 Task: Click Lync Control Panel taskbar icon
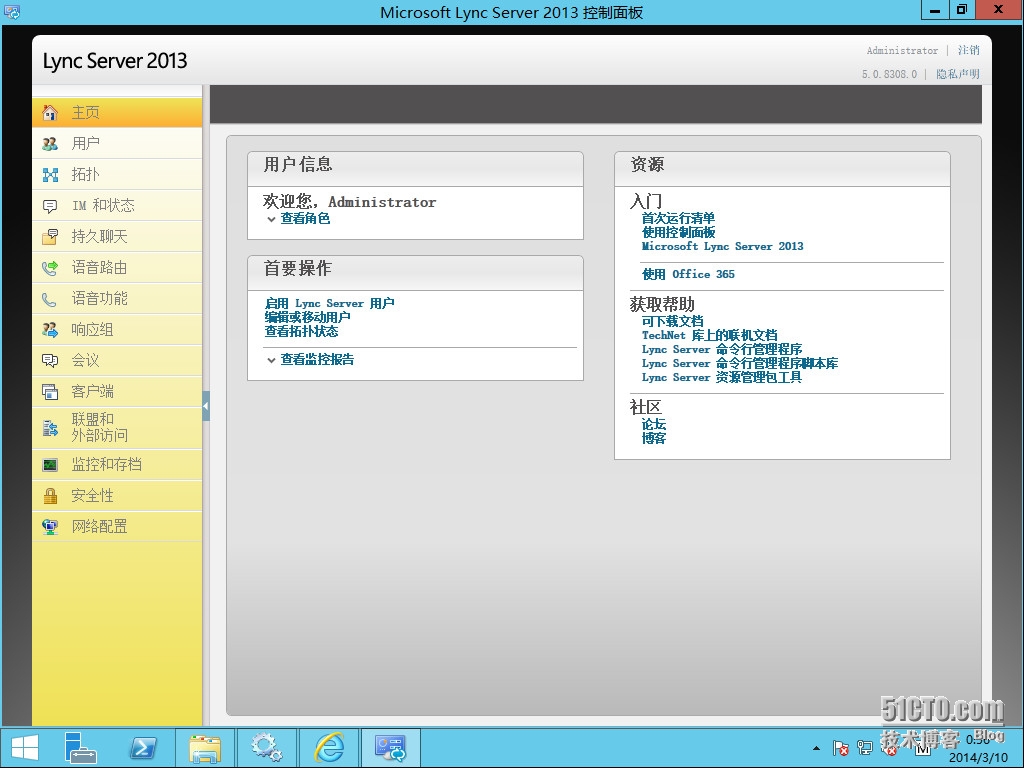click(x=391, y=748)
